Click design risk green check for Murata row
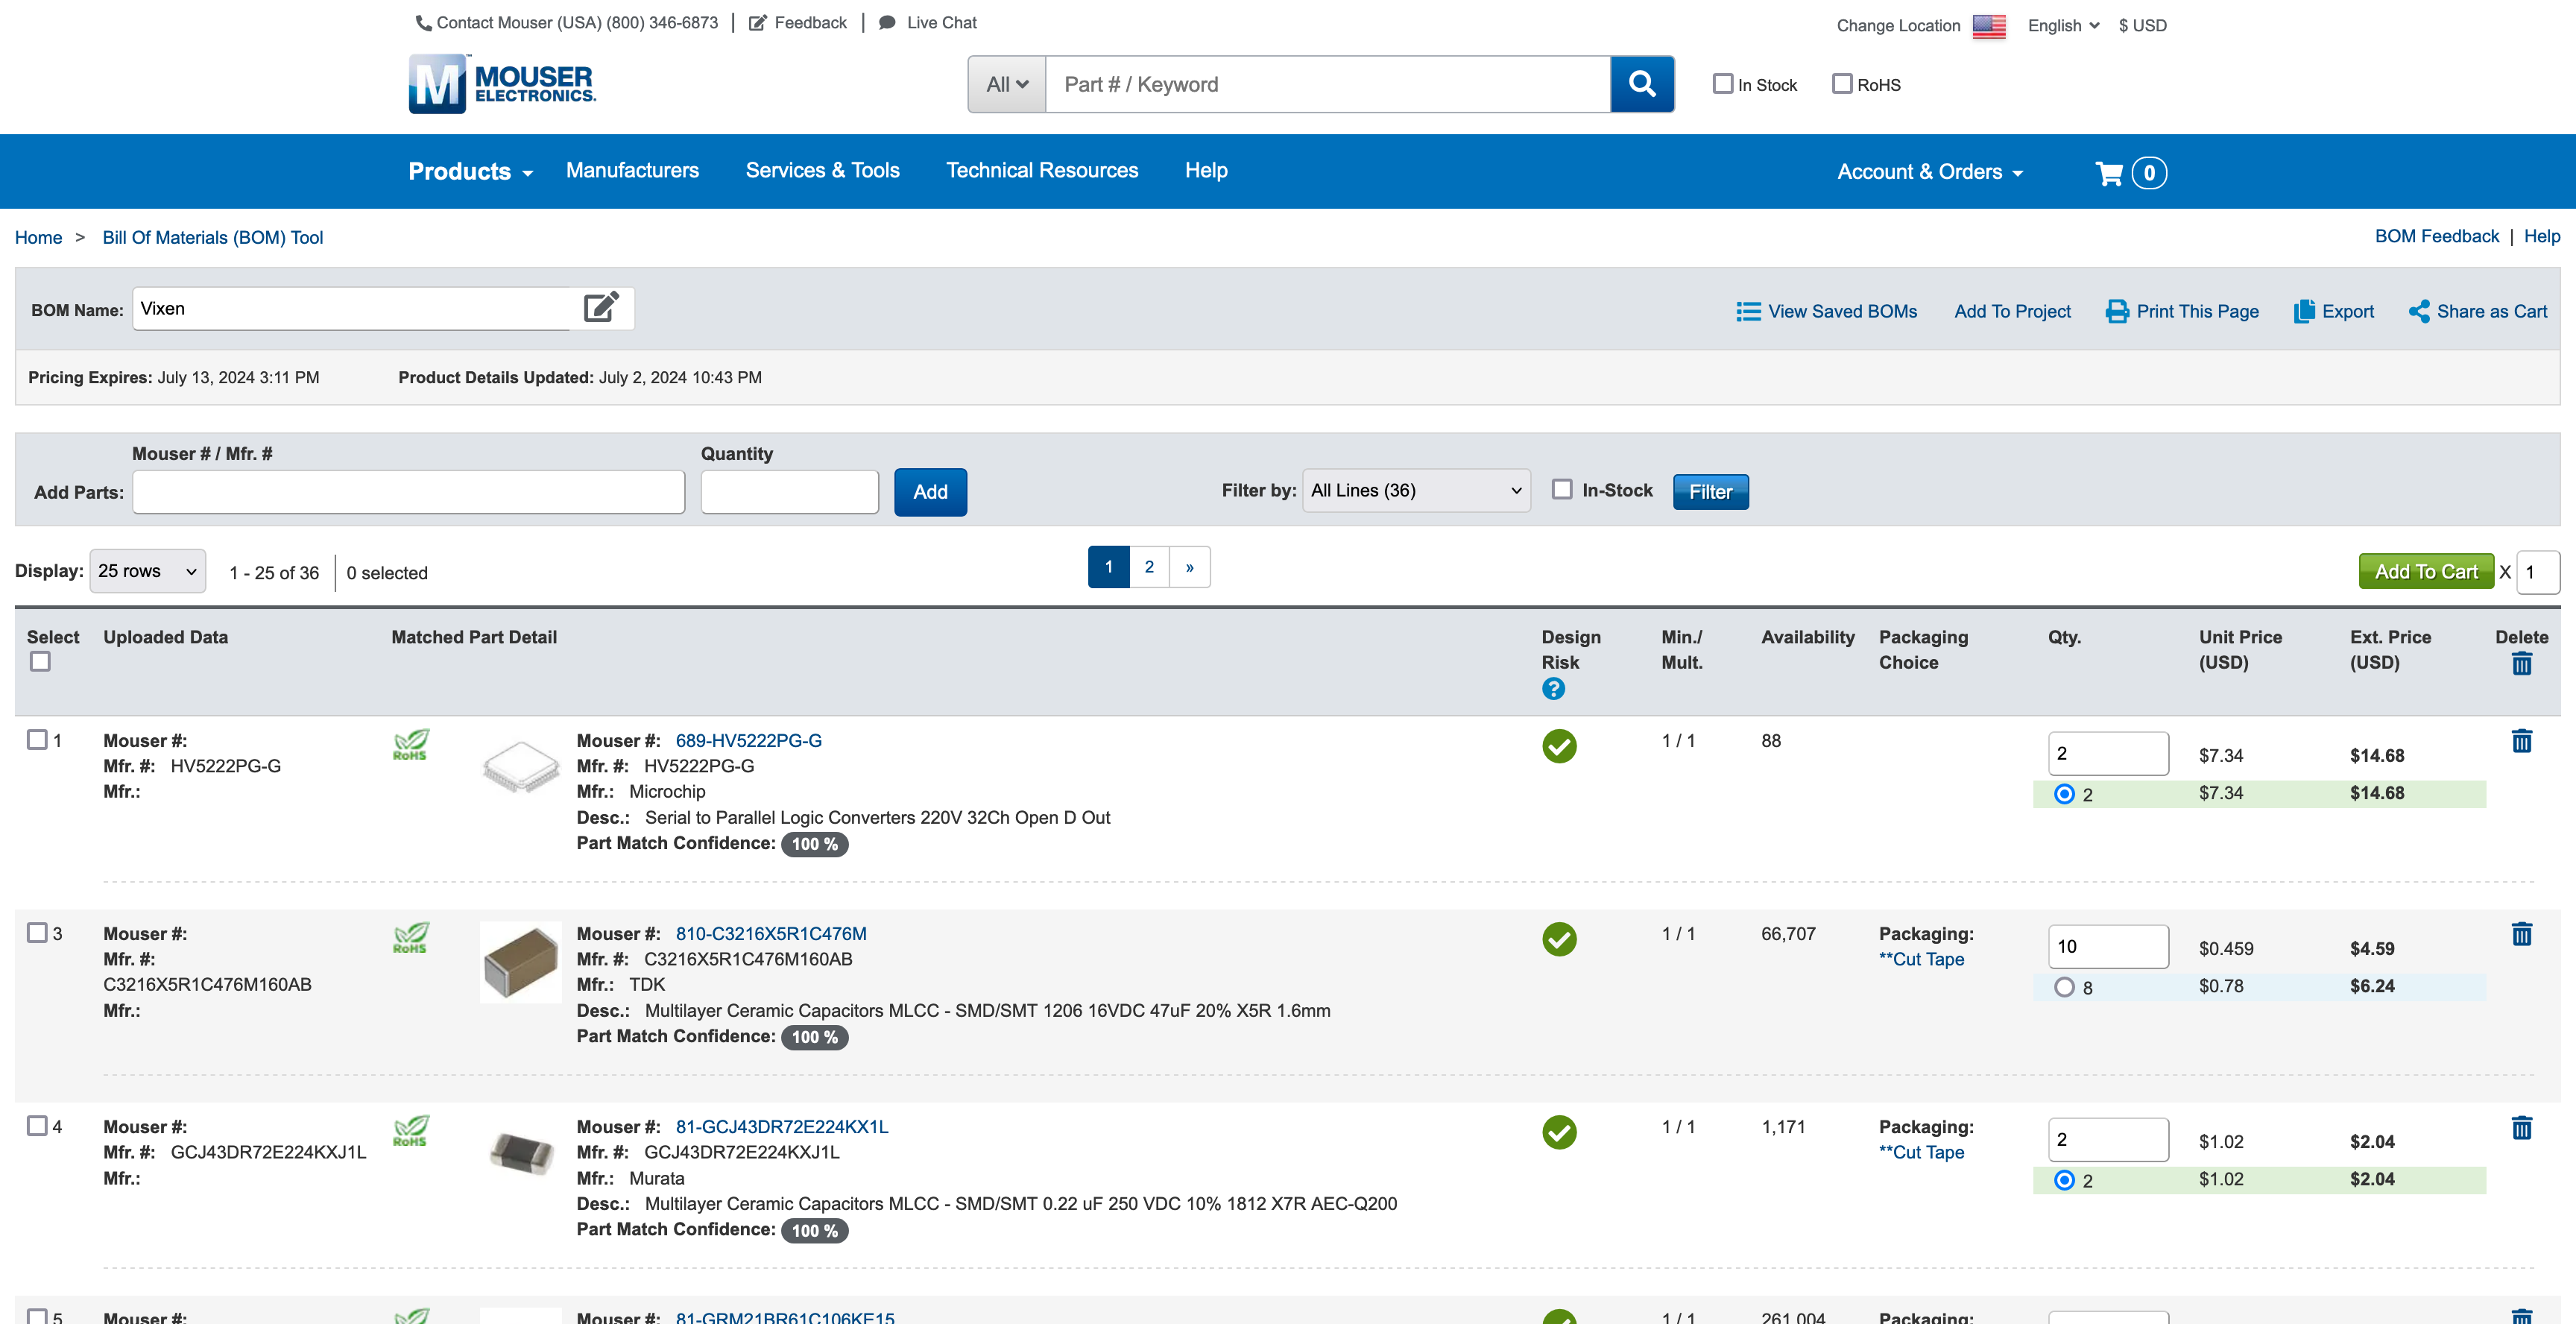Viewport: 2576px width, 1324px height. click(1559, 1132)
